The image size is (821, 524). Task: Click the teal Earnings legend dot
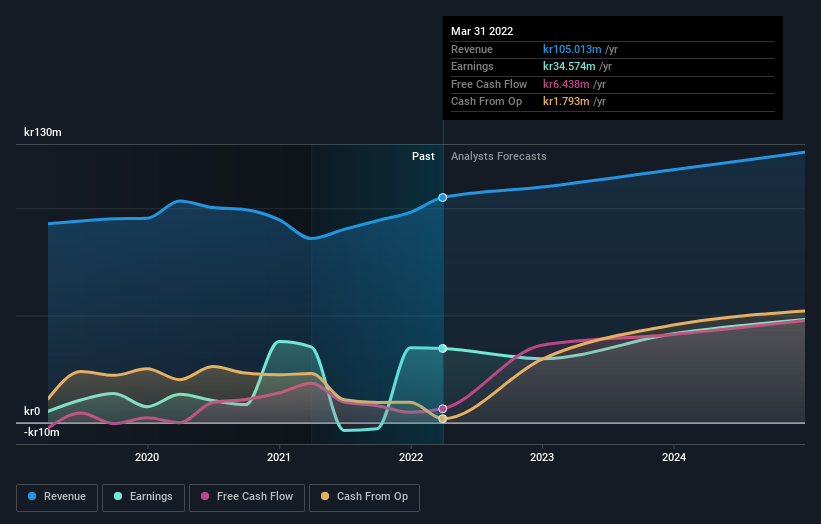tap(118, 496)
